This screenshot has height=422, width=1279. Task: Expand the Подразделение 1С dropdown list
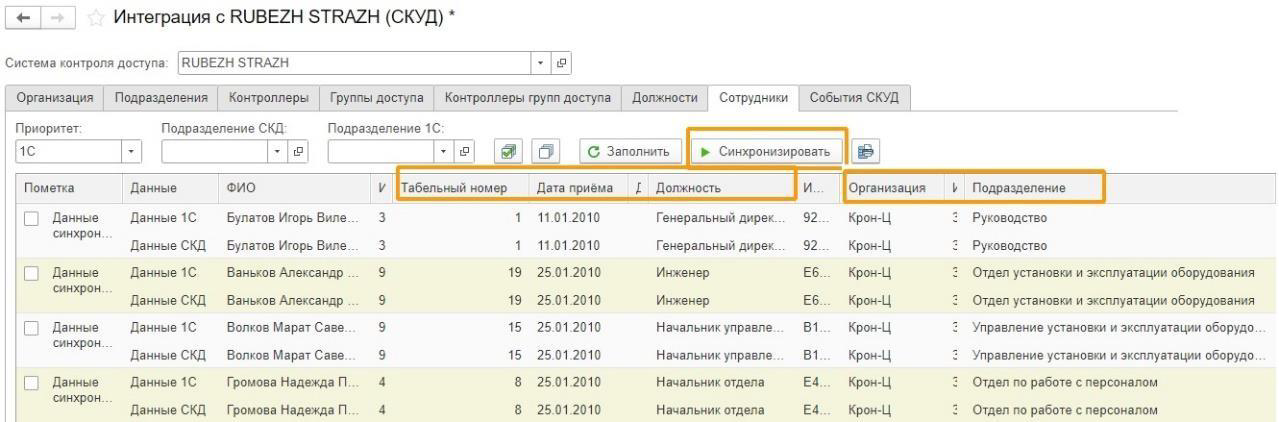(444, 152)
